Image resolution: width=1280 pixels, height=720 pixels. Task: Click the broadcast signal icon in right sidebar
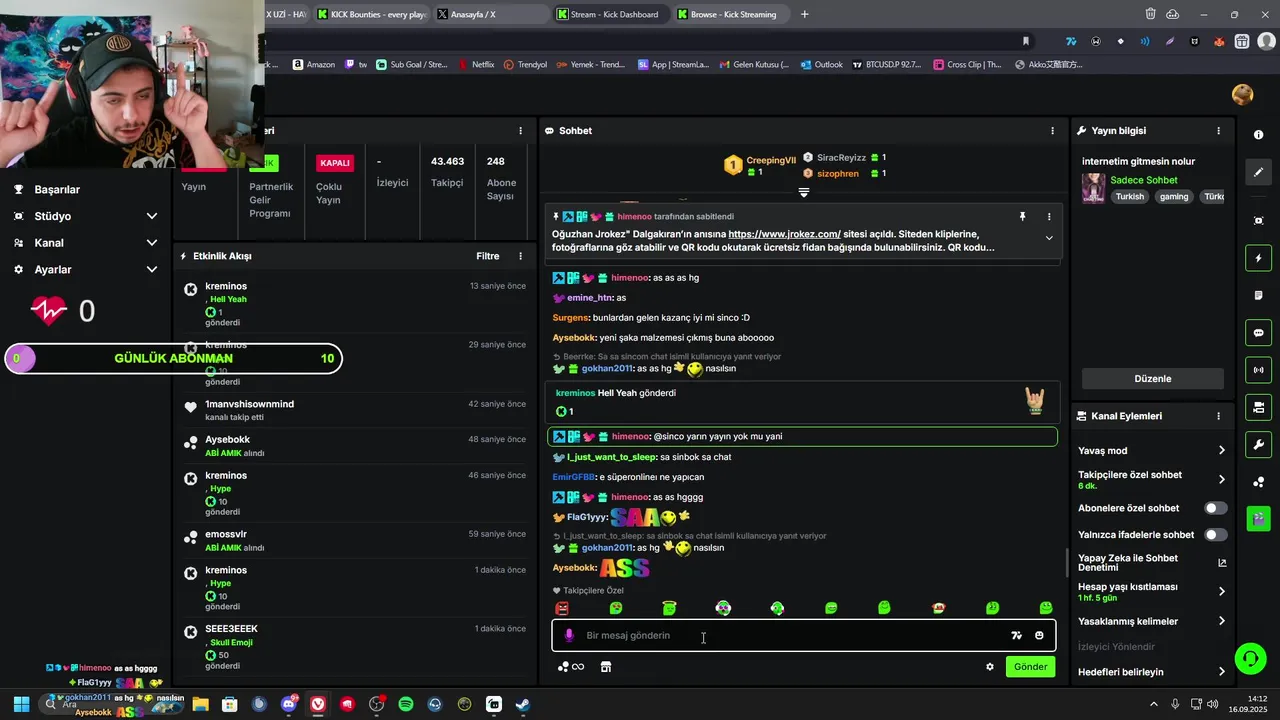(x=1258, y=370)
